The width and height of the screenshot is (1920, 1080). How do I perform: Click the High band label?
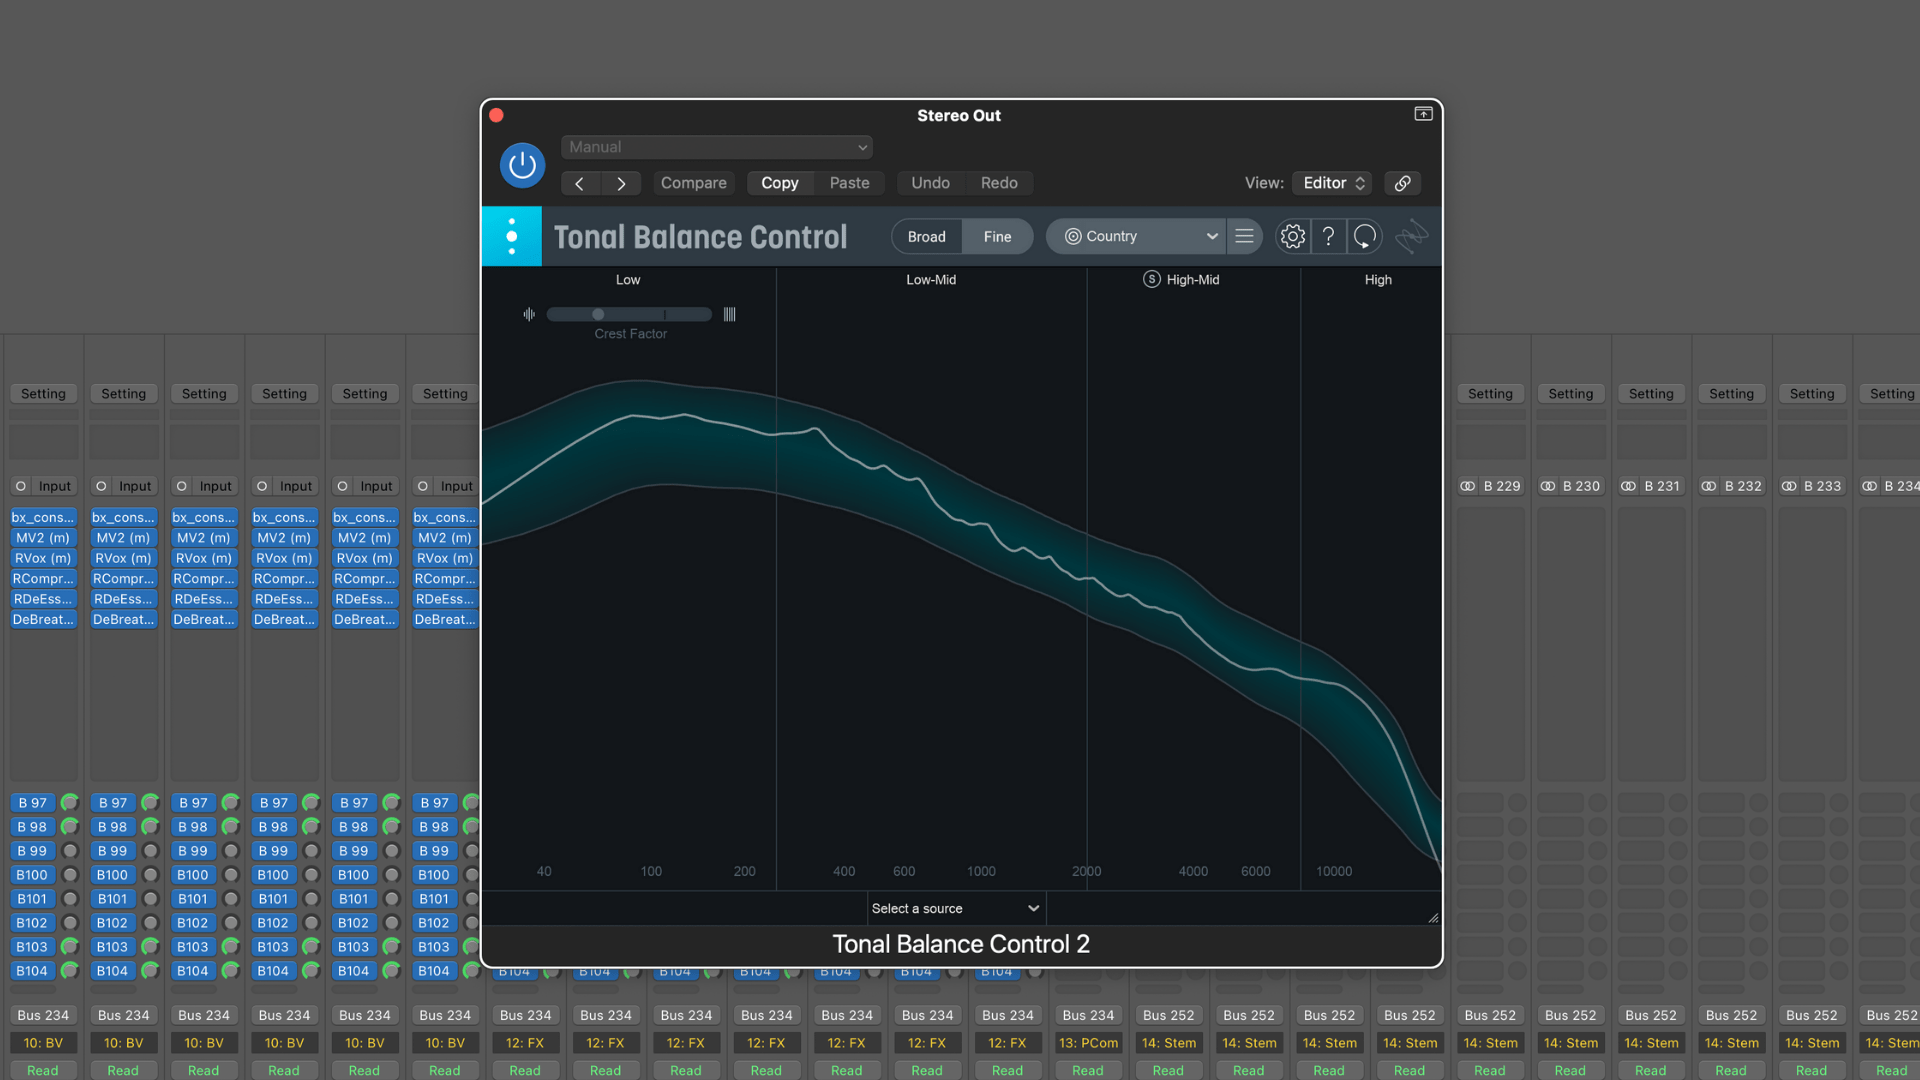[1378, 280]
